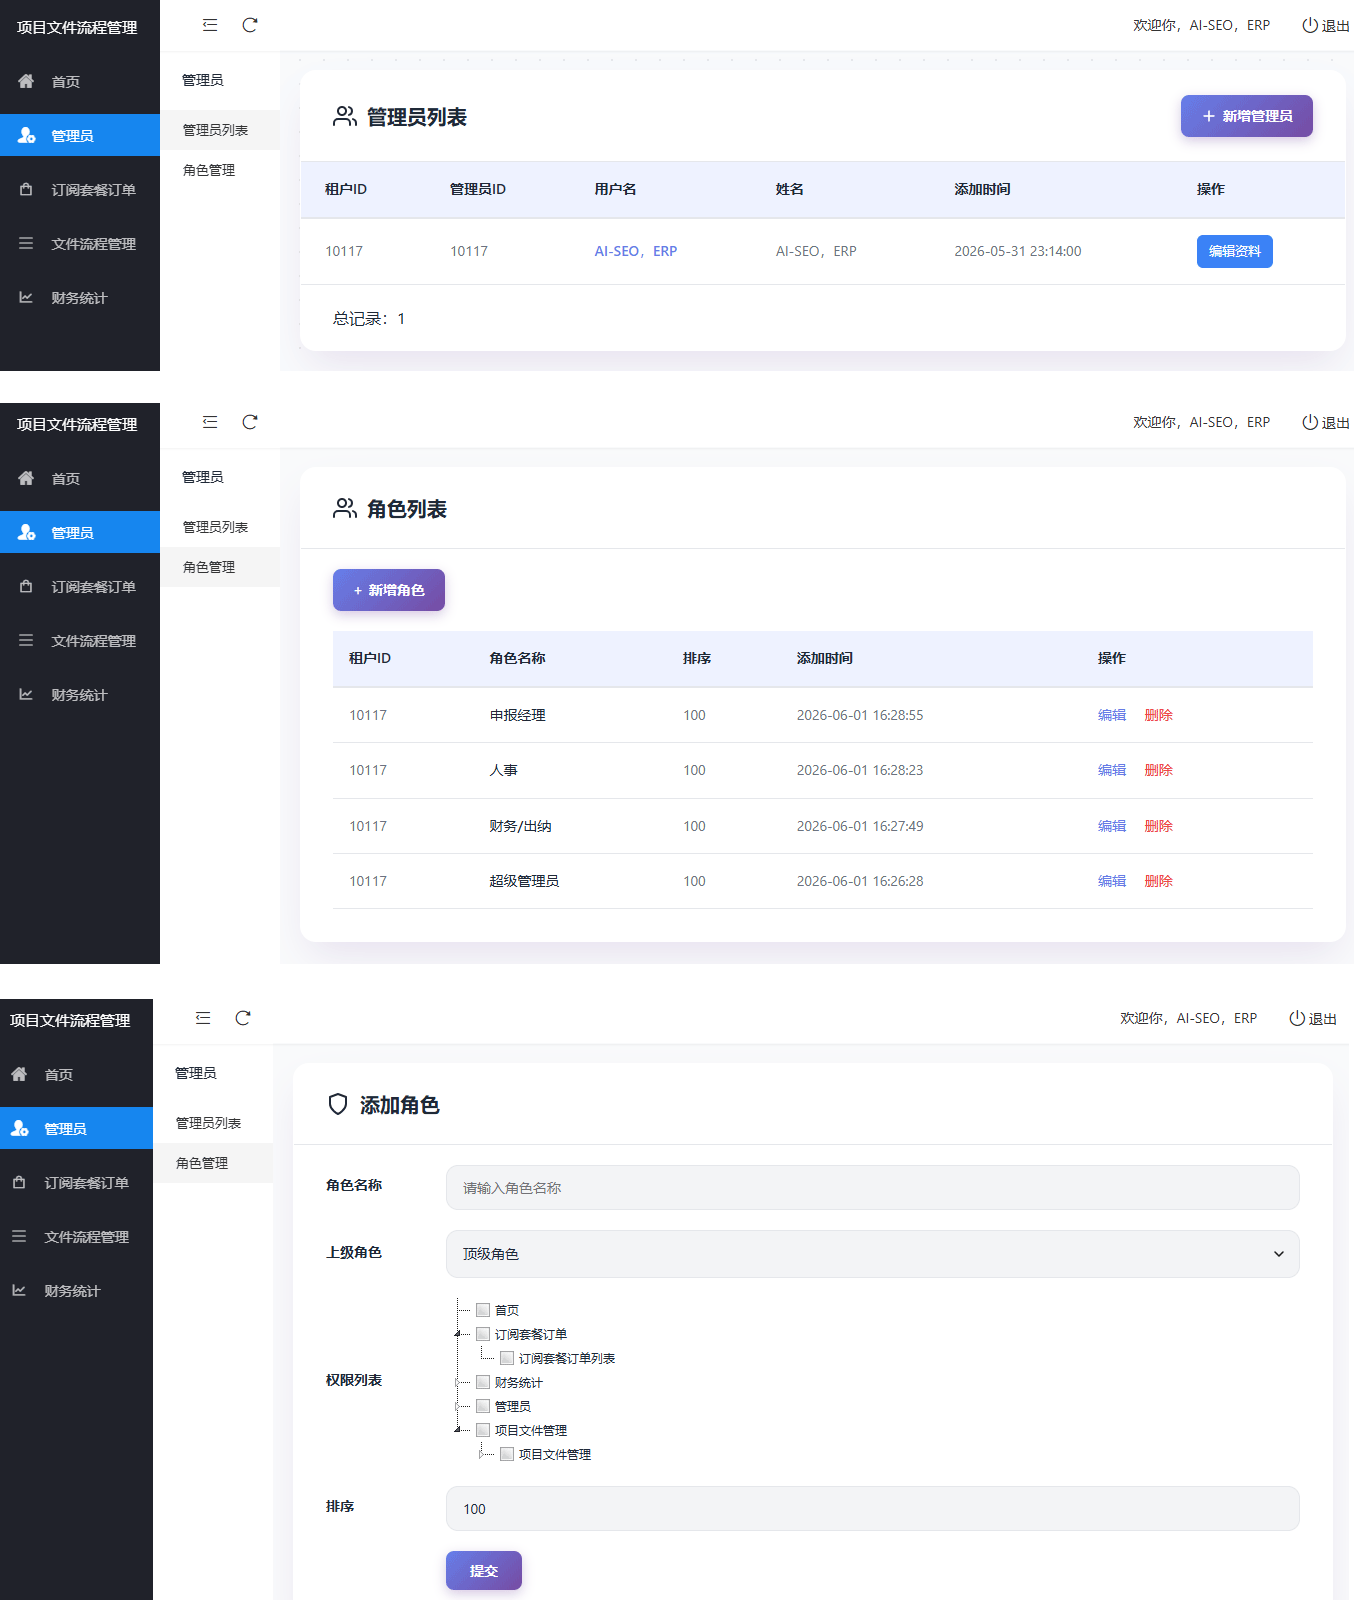The height and width of the screenshot is (1600, 1354).
Task: Click the 财务统计 chart icon on the 添加角色 page
Action: point(19,1290)
